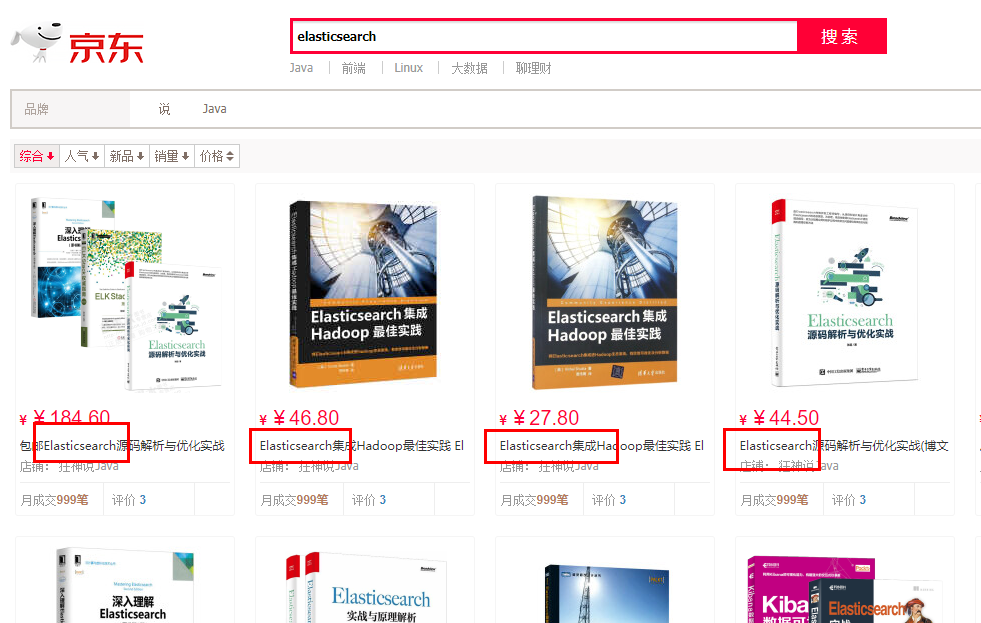Click the elasticsearch search input field

(544, 36)
